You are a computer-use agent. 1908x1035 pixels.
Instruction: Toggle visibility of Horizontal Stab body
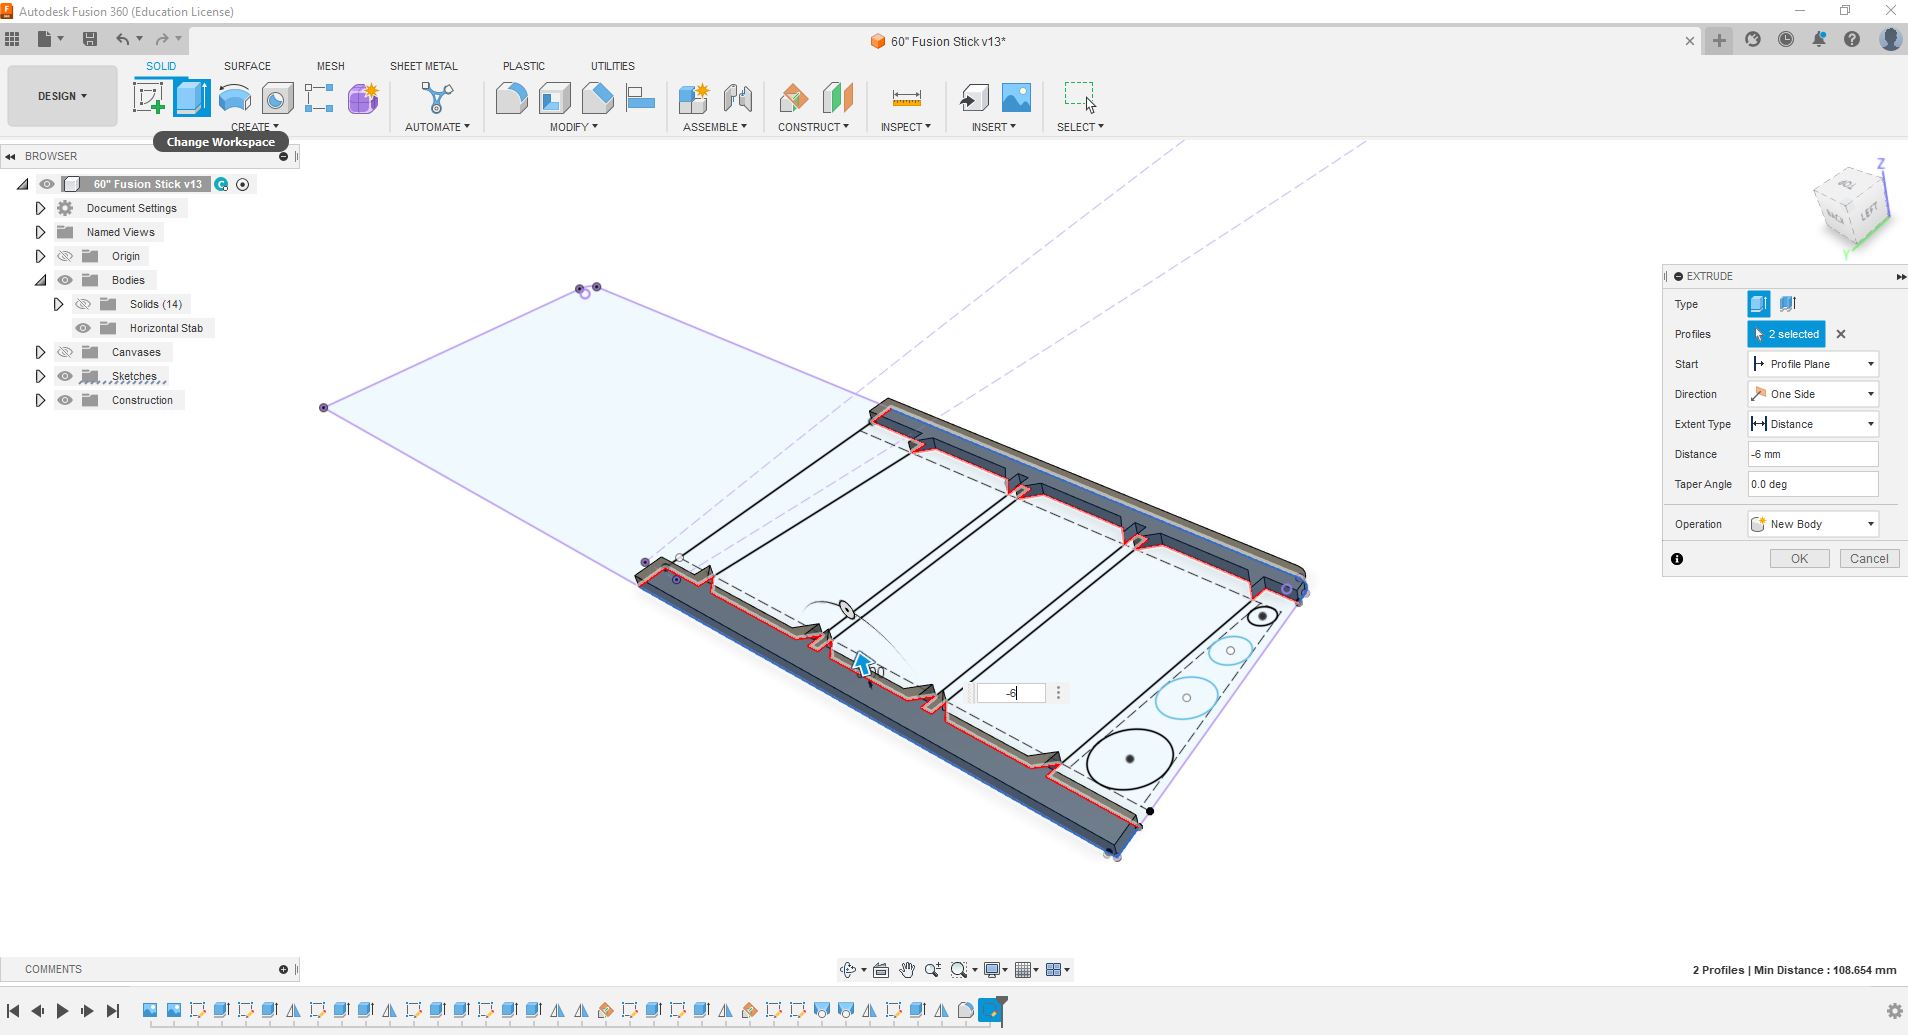click(83, 328)
